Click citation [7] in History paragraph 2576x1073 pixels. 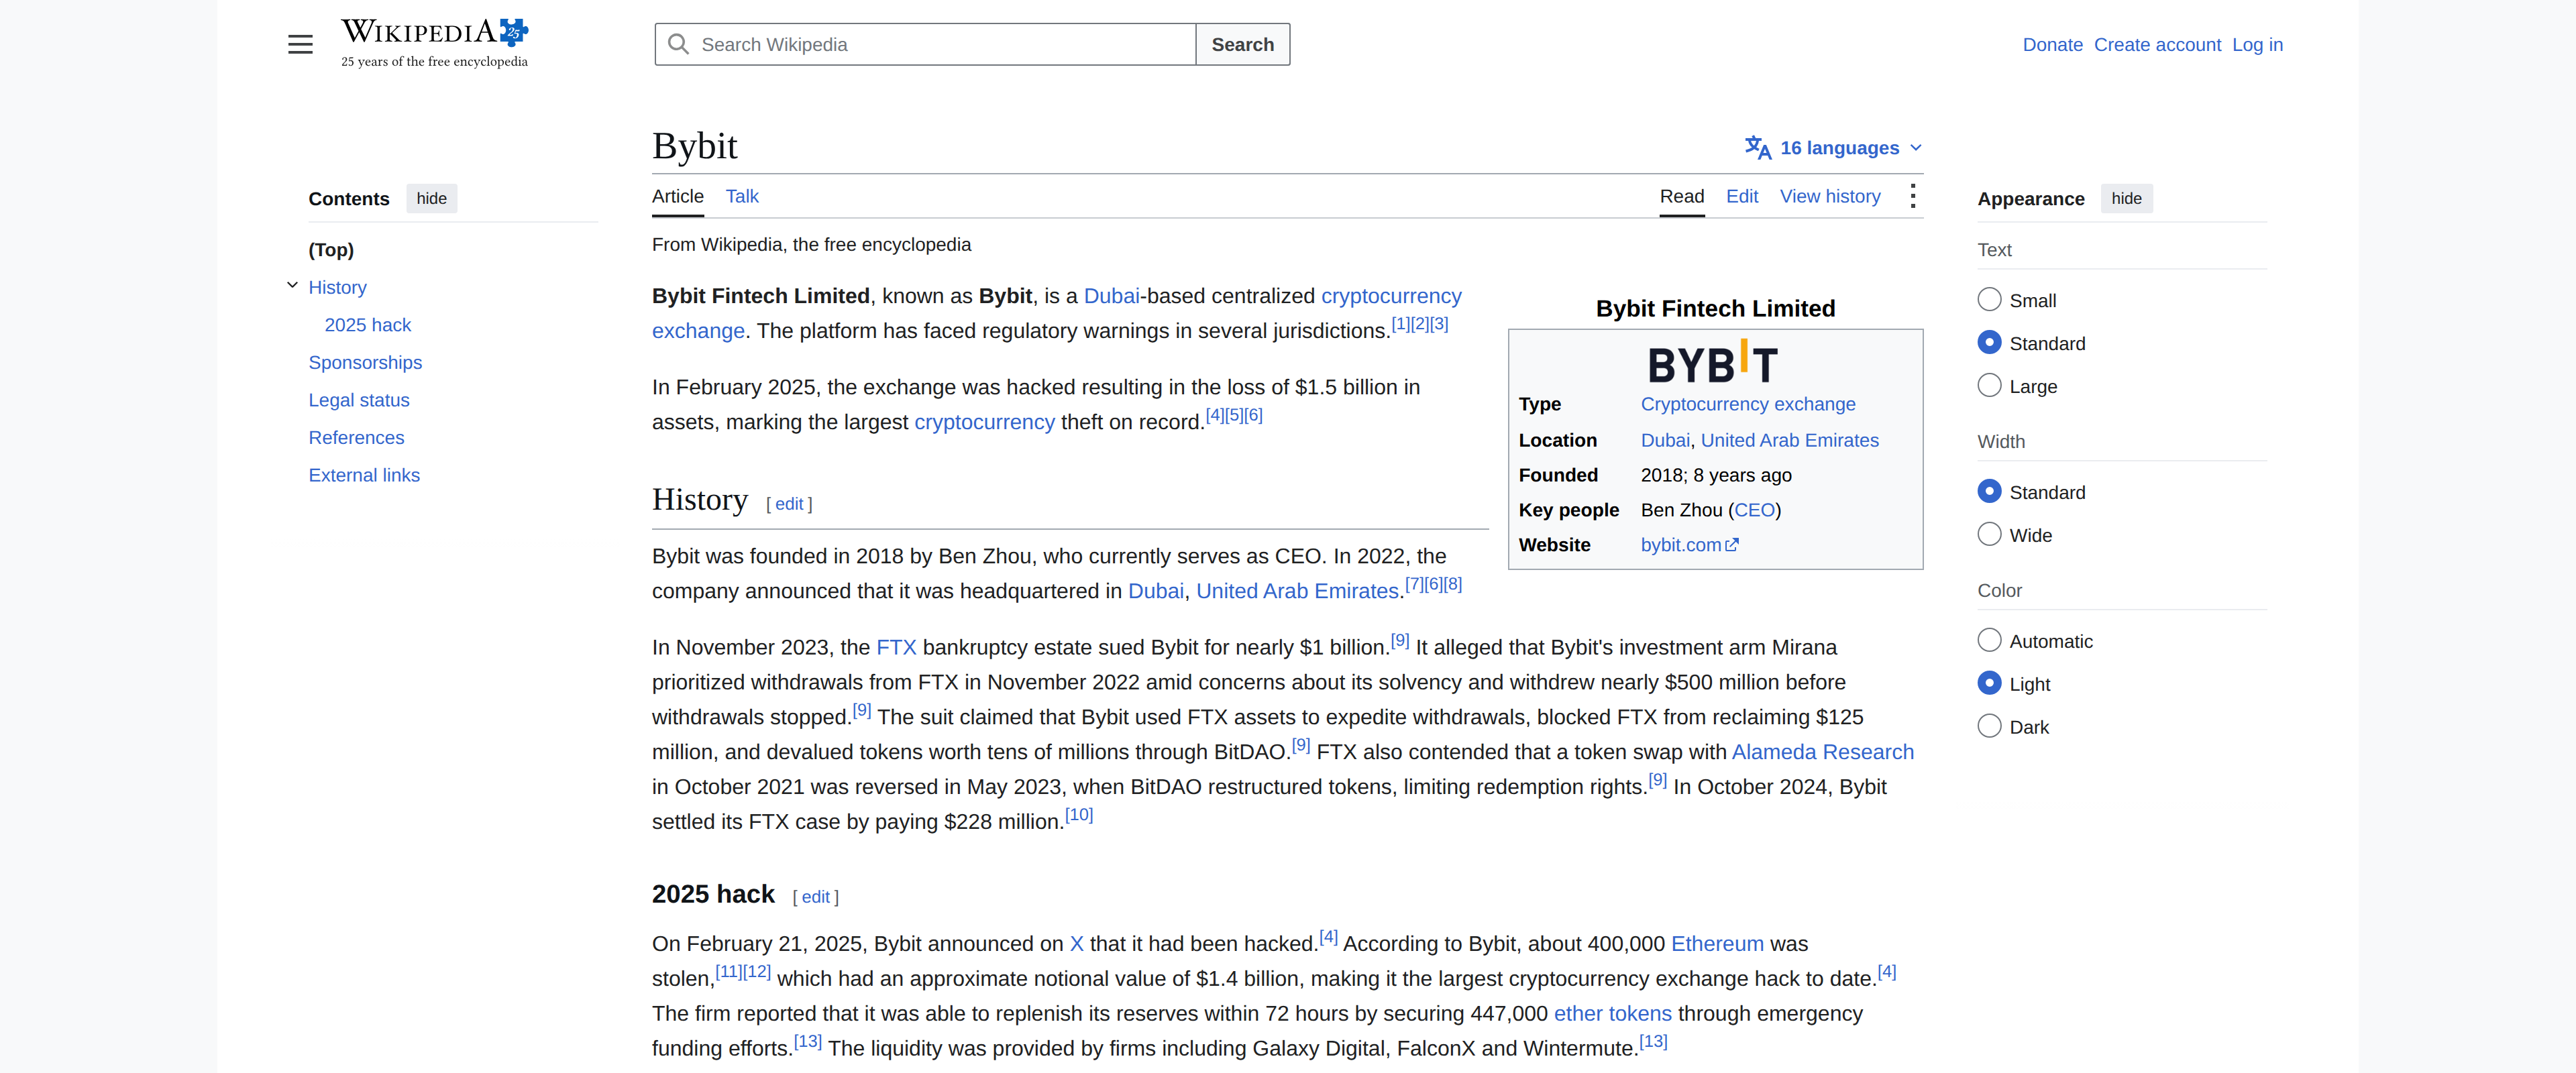pyautogui.click(x=1414, y=584)
